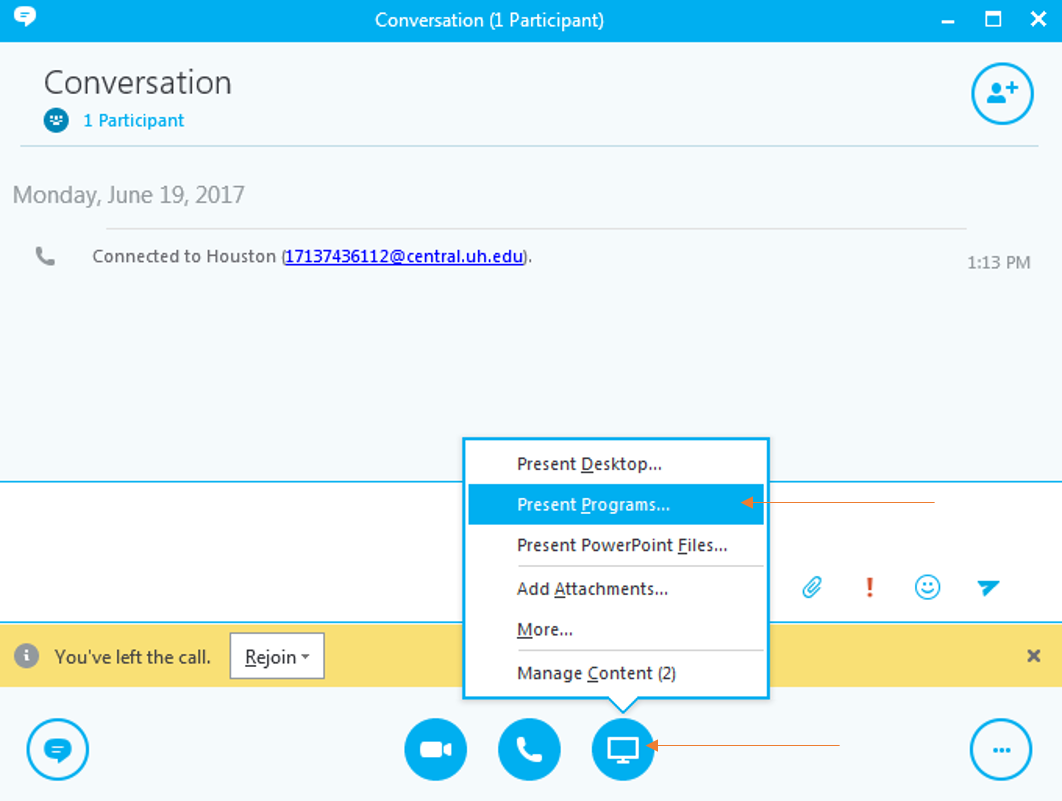Start video with the camera button
1062x801 pixels.
click(435, 749)
